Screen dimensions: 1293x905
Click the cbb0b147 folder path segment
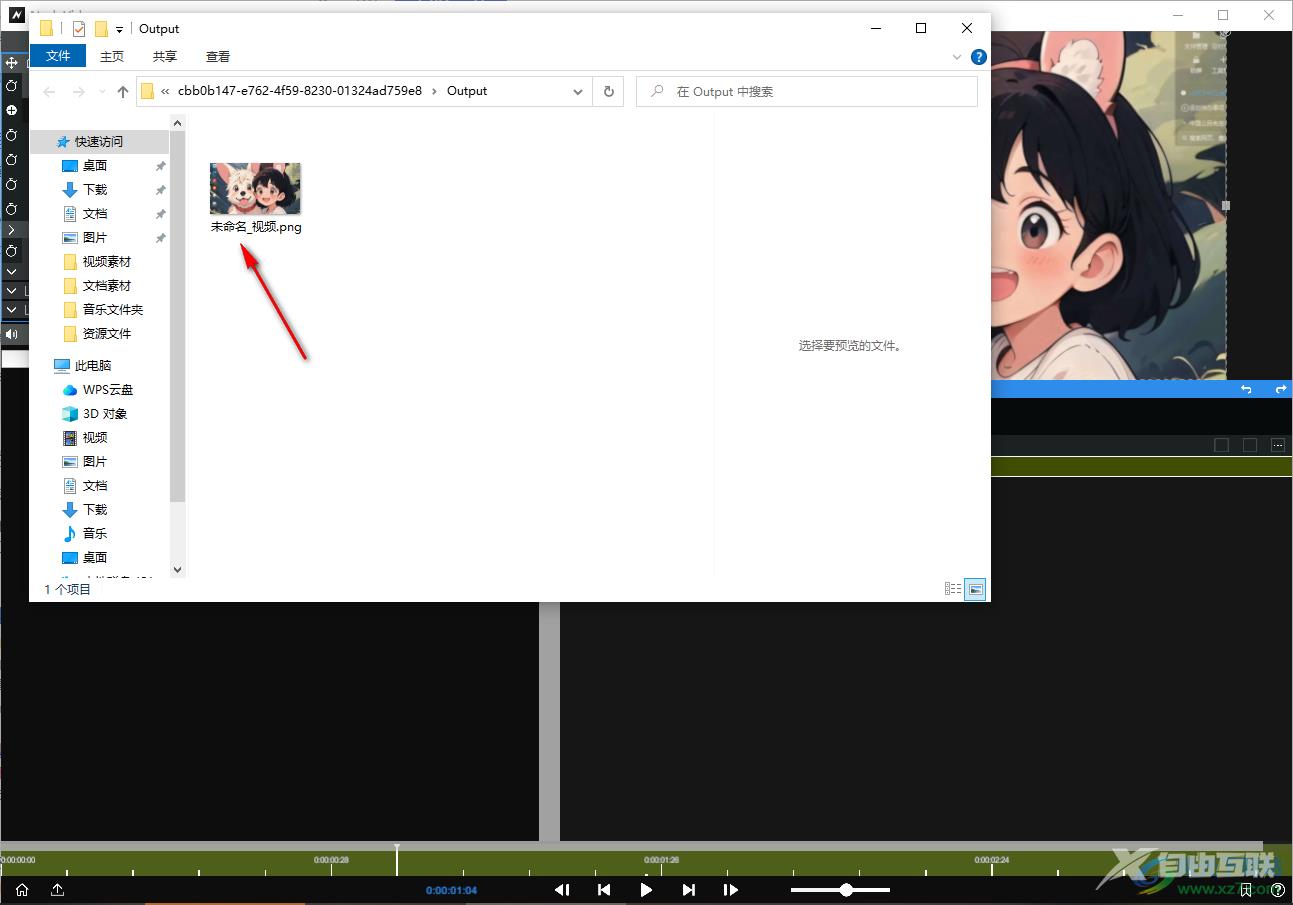point(300,91)
